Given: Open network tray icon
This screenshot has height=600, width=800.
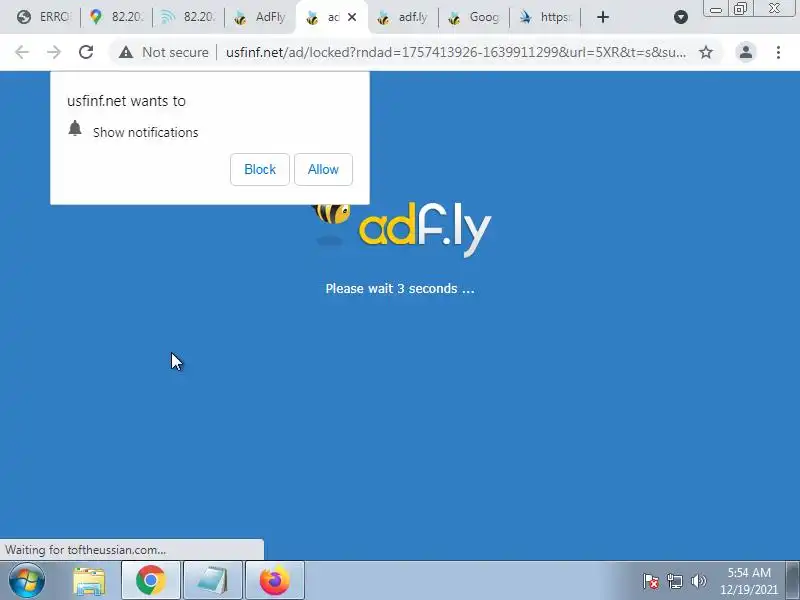Looking at the screenshot, I should coord(674,581).
